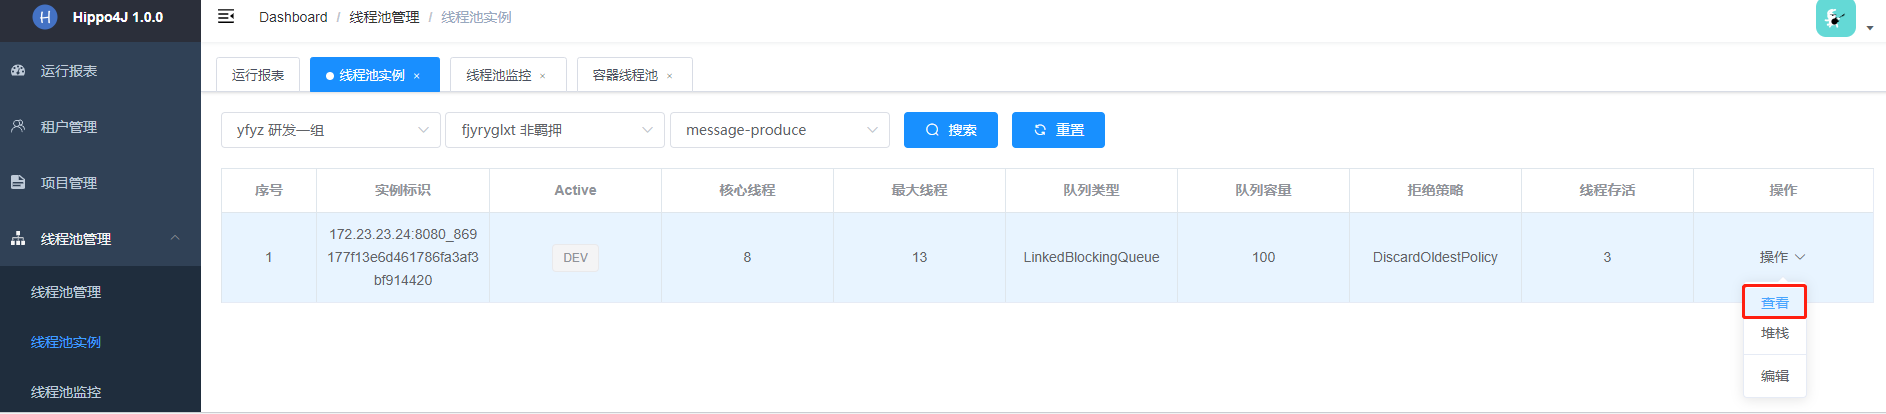Click the LinkedBlockingQueue cell
This screenshot has width=1886, height=414.
1091,257
